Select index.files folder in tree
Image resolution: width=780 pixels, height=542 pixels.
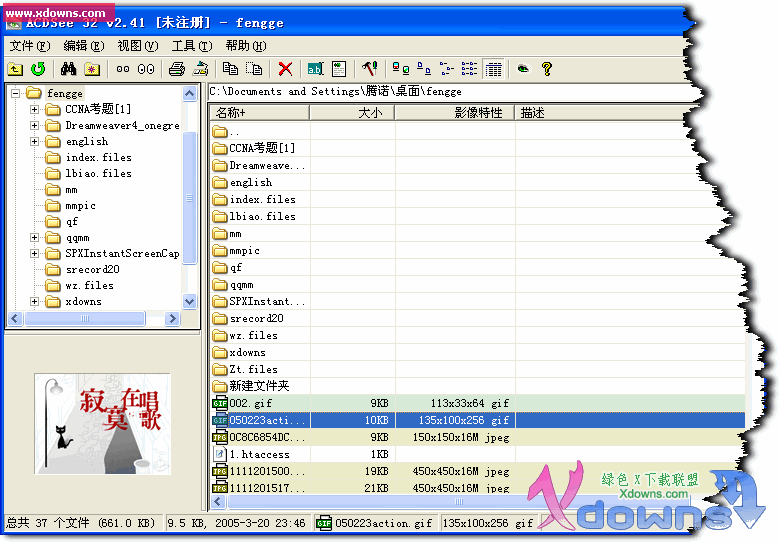point(98,158)
